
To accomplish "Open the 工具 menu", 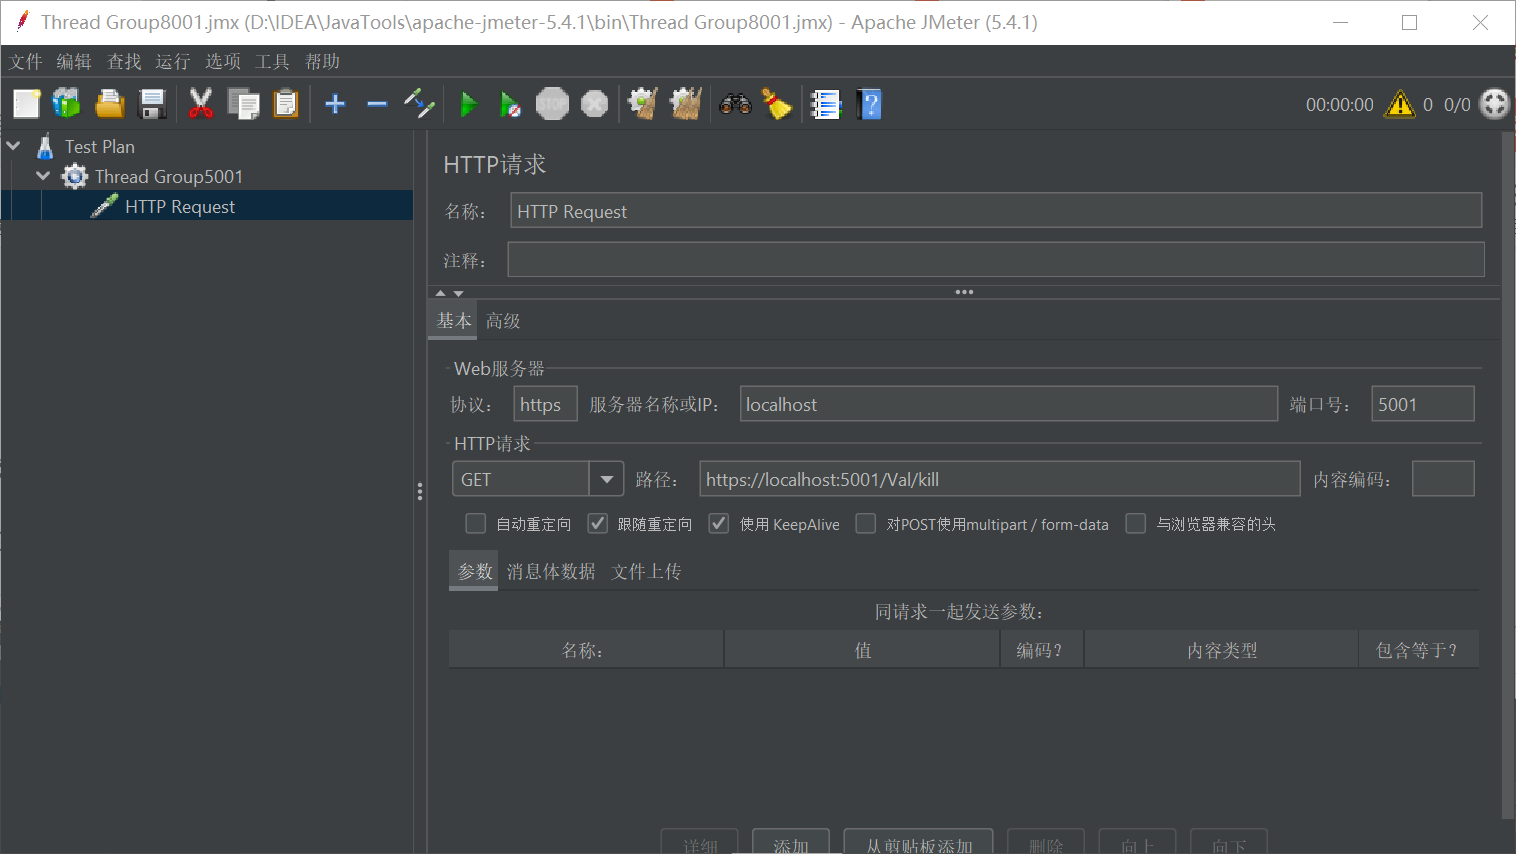I will point(272,62).
